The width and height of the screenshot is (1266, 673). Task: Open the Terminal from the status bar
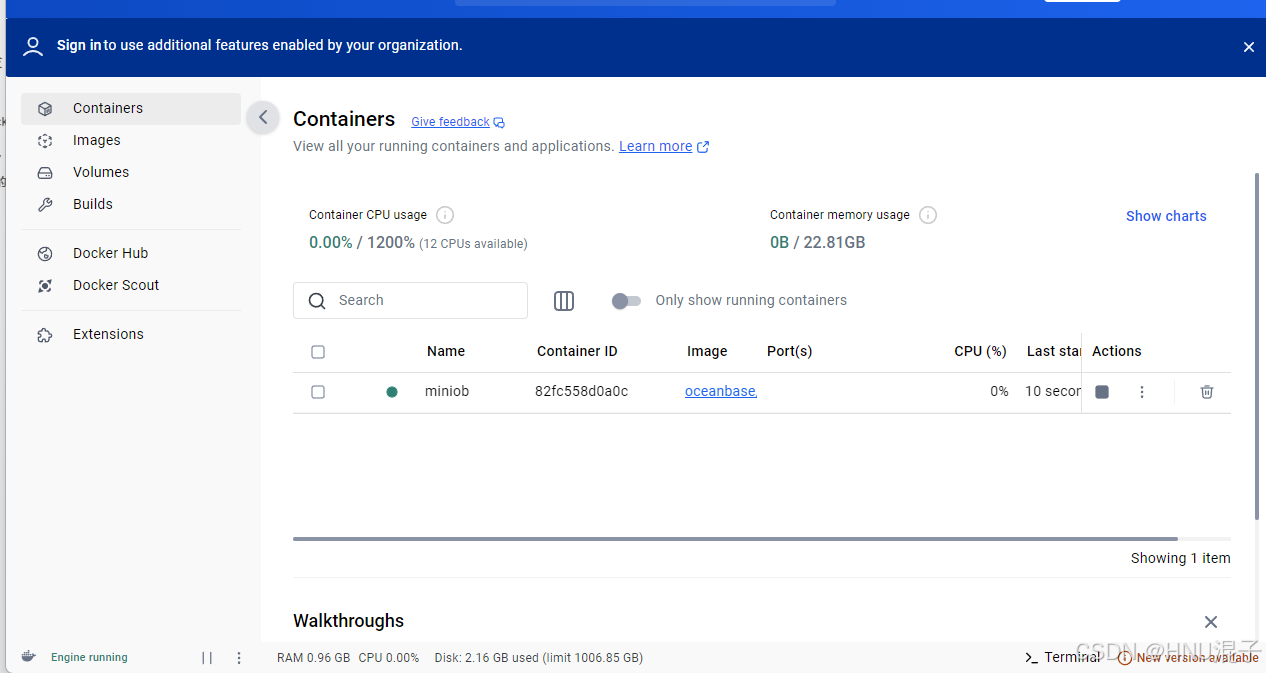coord(1062,657)
